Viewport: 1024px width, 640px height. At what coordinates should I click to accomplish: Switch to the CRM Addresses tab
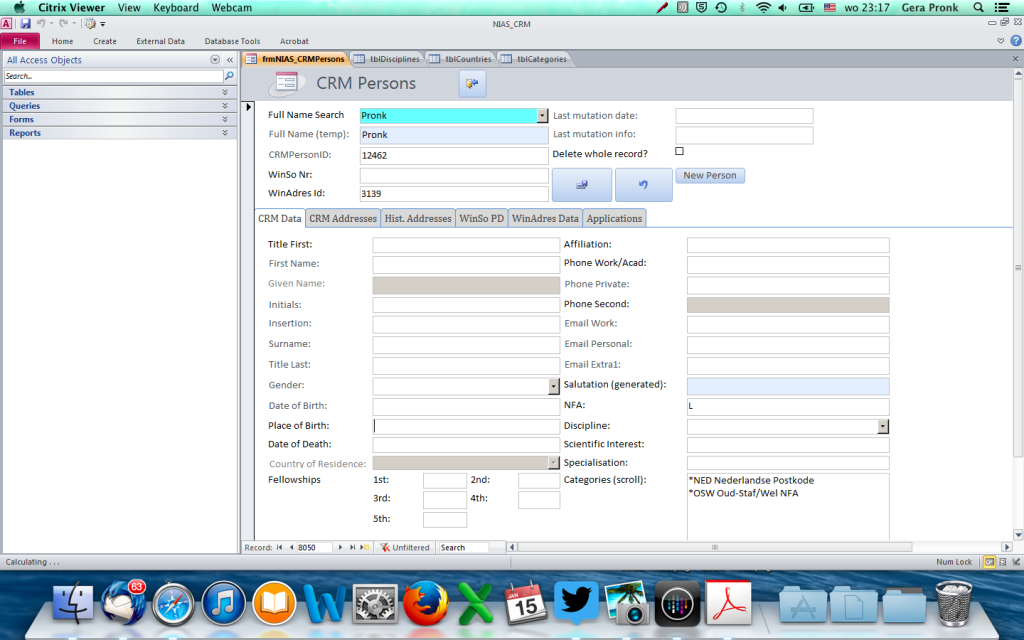click(342, 218)
